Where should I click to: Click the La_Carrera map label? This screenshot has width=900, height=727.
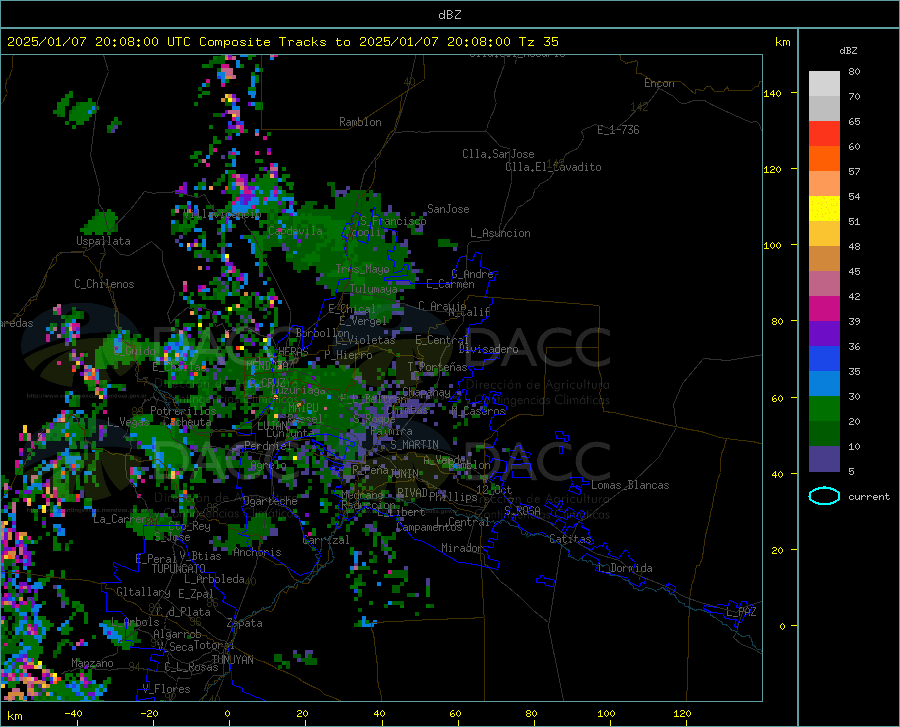[123, 519]
